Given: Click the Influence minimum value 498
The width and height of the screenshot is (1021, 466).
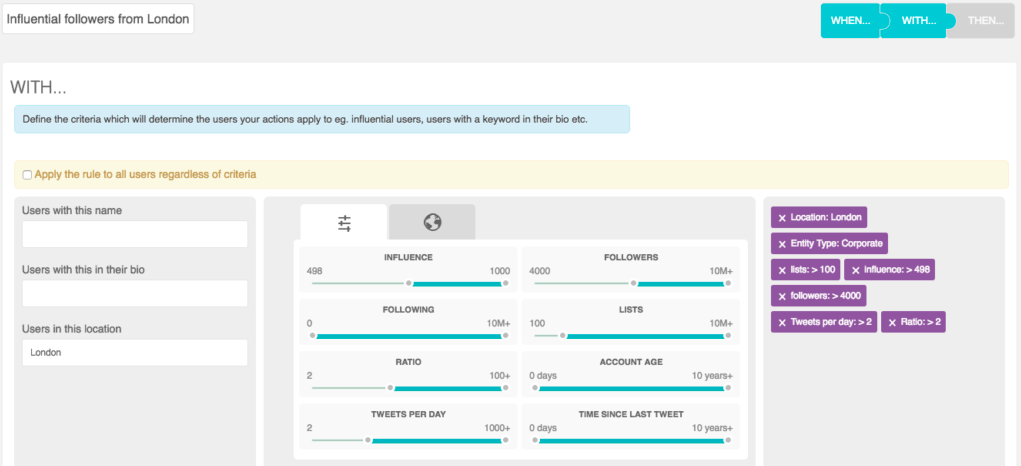Looking at the screenshot, I should tap(315, 271).
